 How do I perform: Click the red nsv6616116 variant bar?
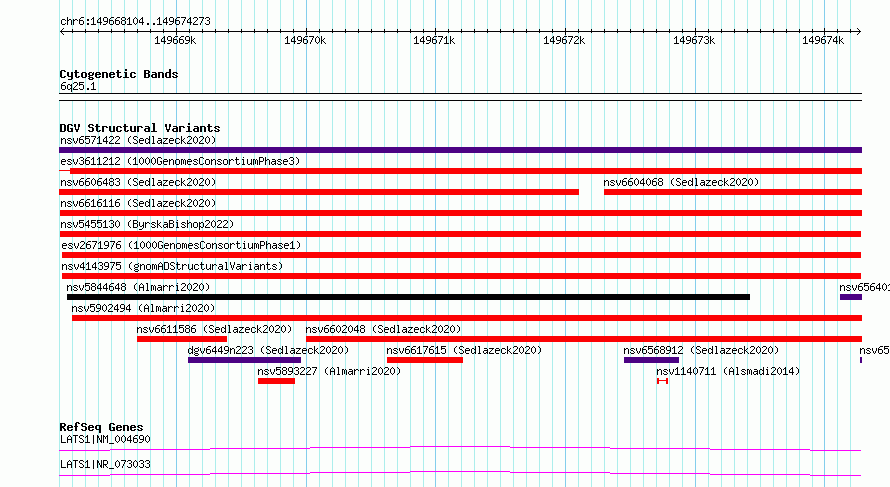coord(460,213)
